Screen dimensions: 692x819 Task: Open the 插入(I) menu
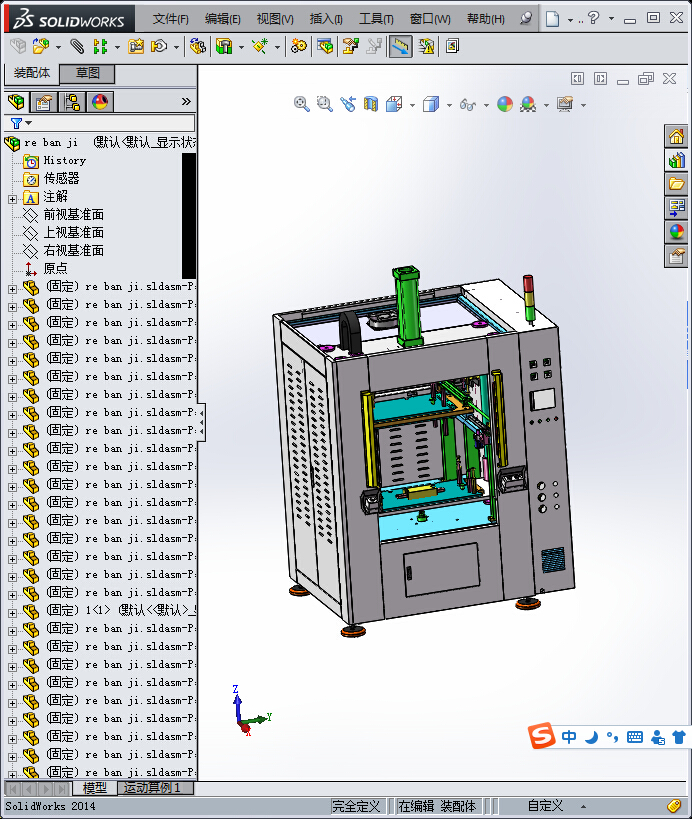pos(326,19)
